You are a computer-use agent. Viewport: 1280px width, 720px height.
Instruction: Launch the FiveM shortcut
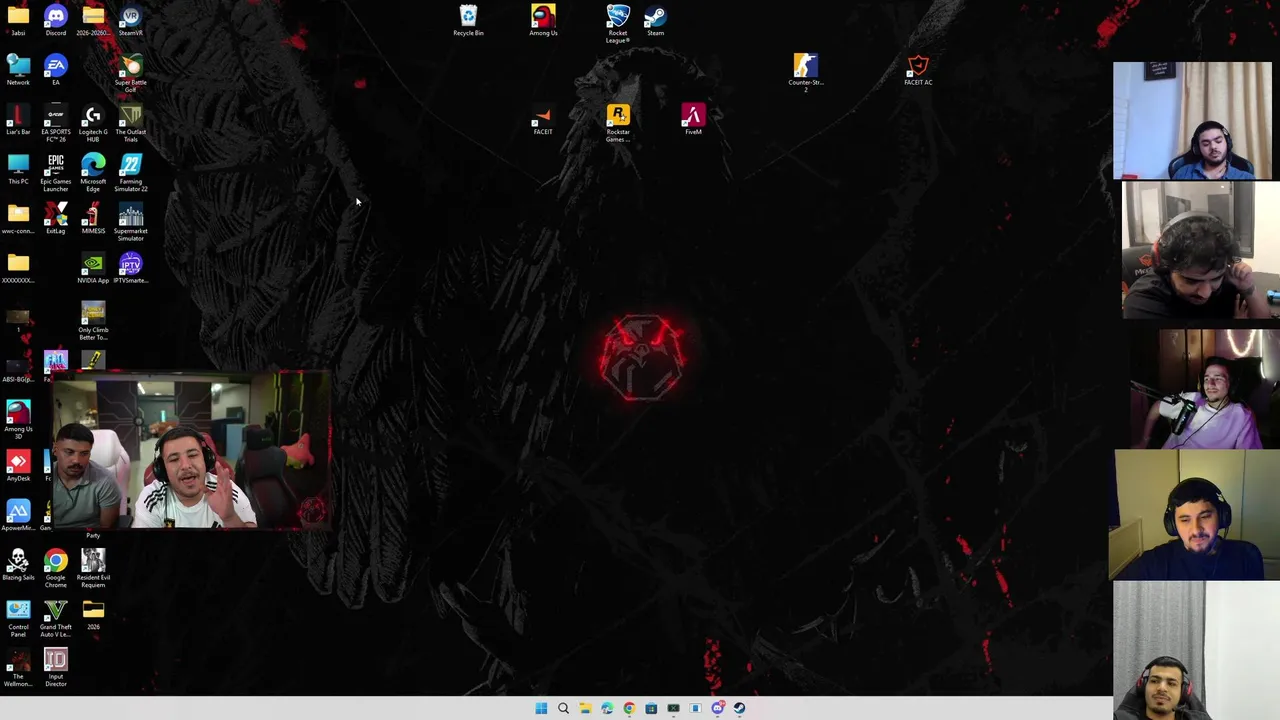point(693,119)
